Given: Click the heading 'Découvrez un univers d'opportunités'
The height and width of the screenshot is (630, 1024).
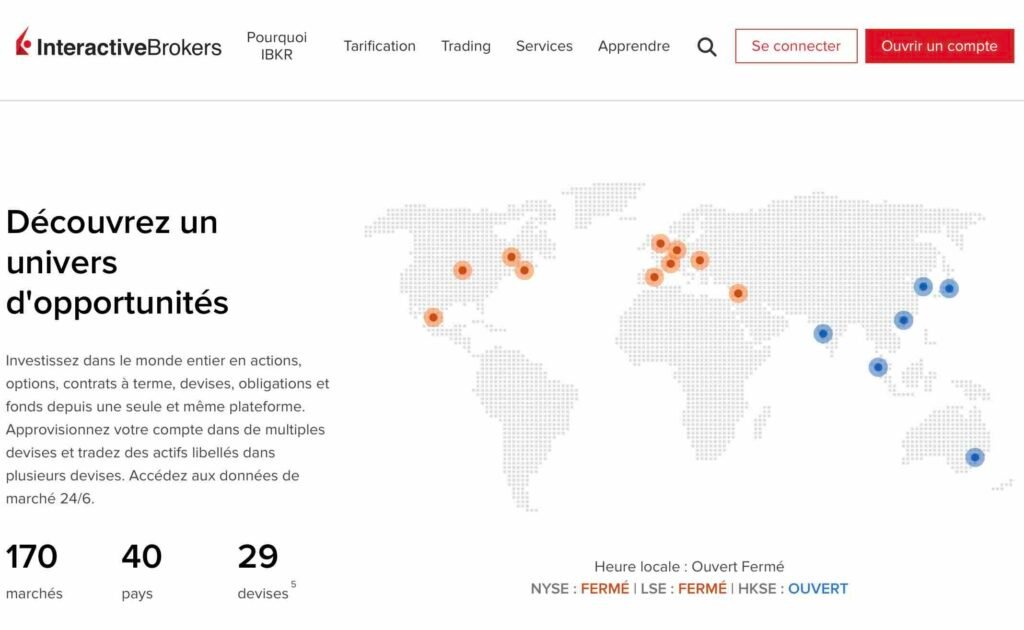Looking at the screenshot, I should (118, 262).
